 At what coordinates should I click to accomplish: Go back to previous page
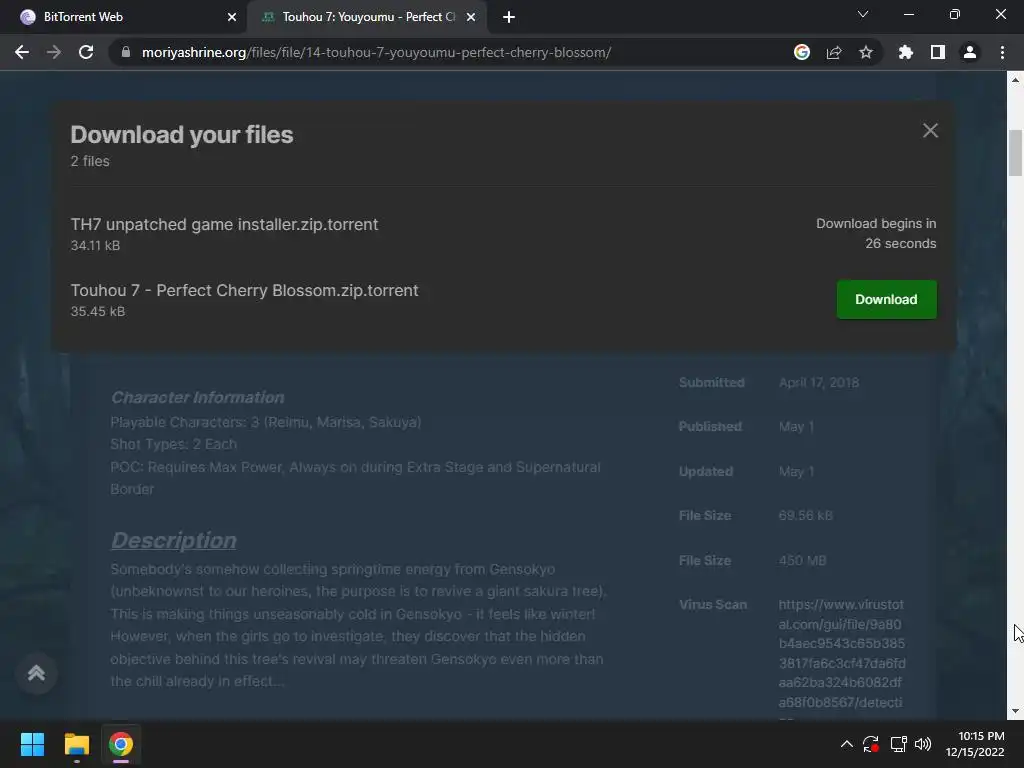[x=22, y=52]
